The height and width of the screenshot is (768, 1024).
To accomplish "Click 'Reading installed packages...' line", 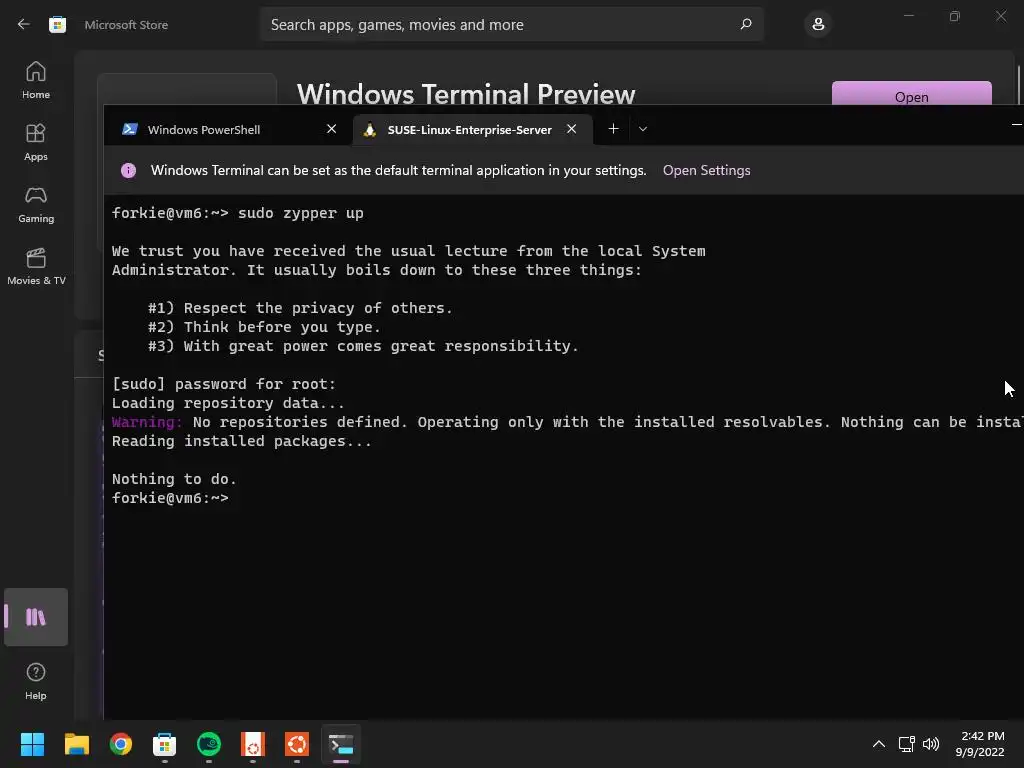I will tap(242, 441).
